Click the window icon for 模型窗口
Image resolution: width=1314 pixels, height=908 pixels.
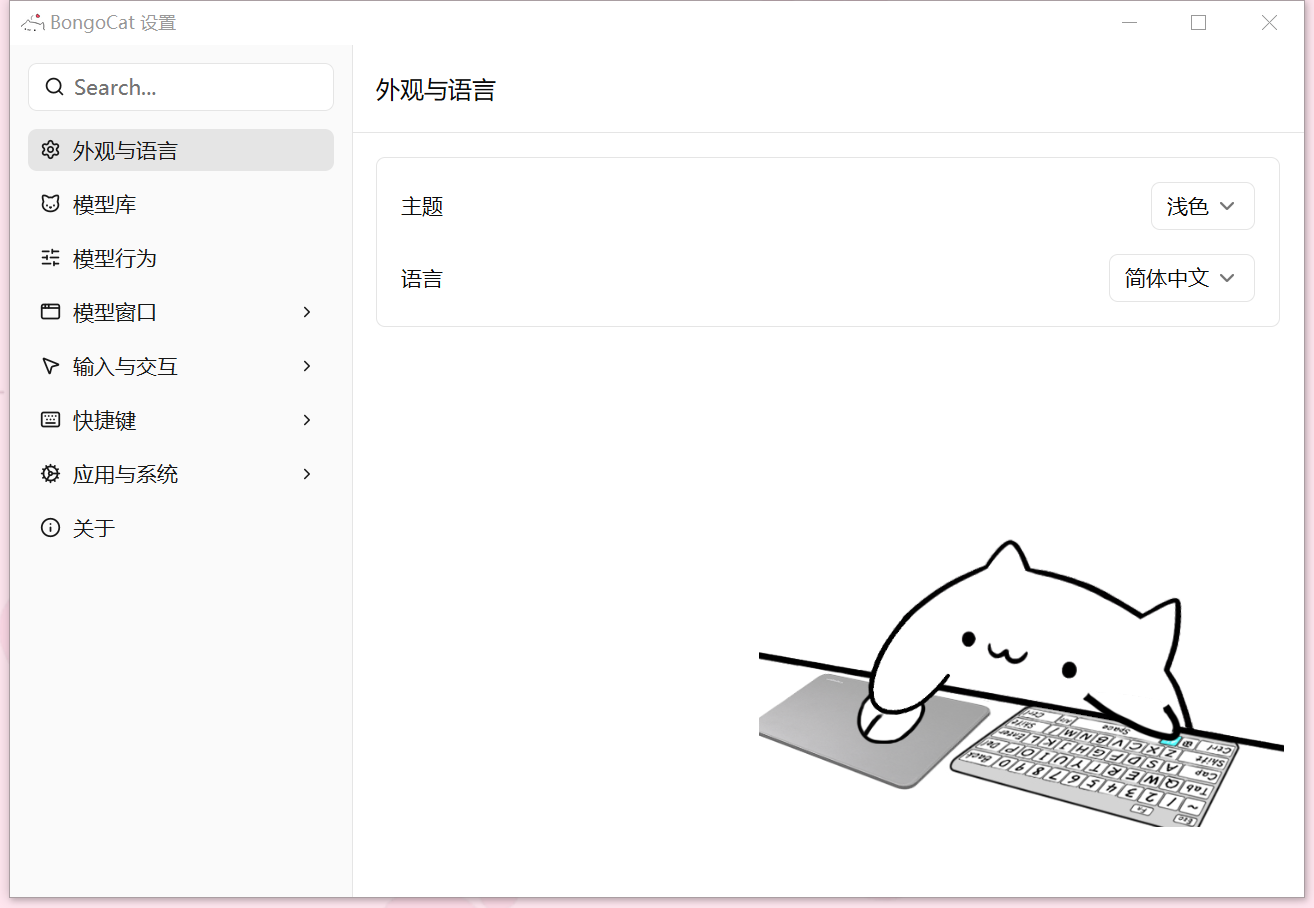(50, 312)
